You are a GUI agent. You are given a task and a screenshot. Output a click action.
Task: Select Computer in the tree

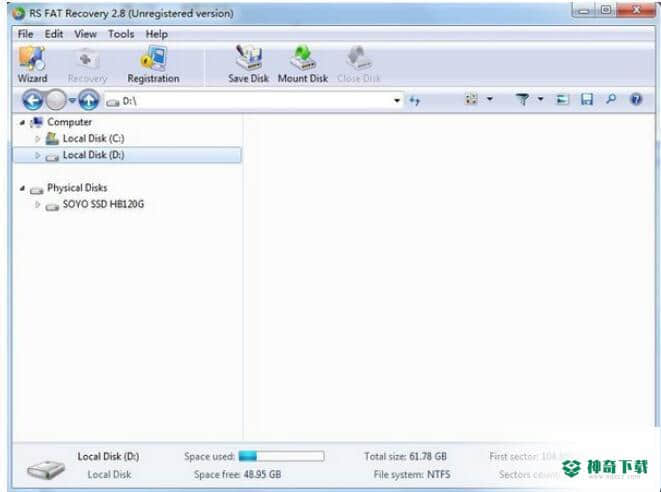pos(69,122)
